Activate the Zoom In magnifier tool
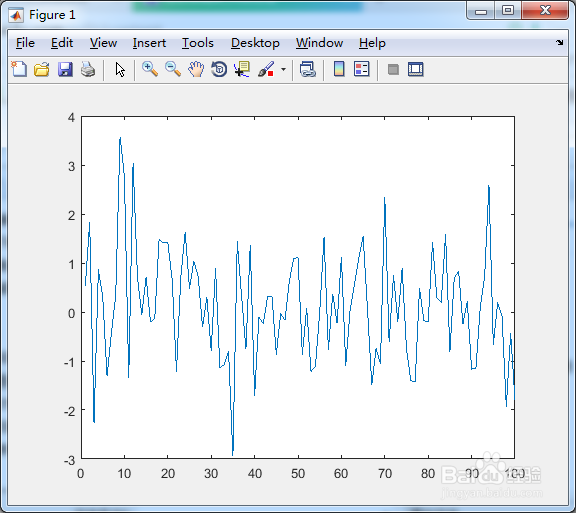Screen dimensions: 576x513 click(150, 69)
